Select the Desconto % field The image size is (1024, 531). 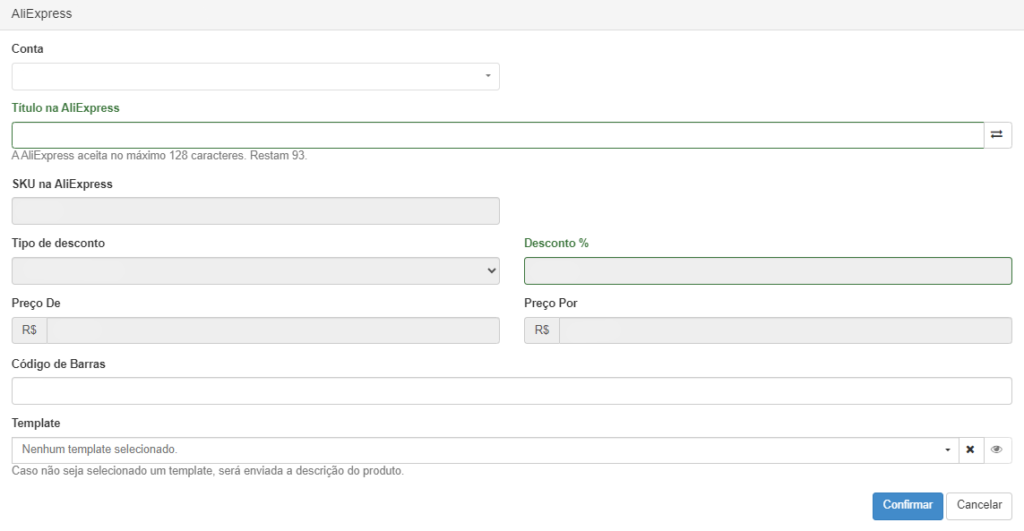click(768, 271)
